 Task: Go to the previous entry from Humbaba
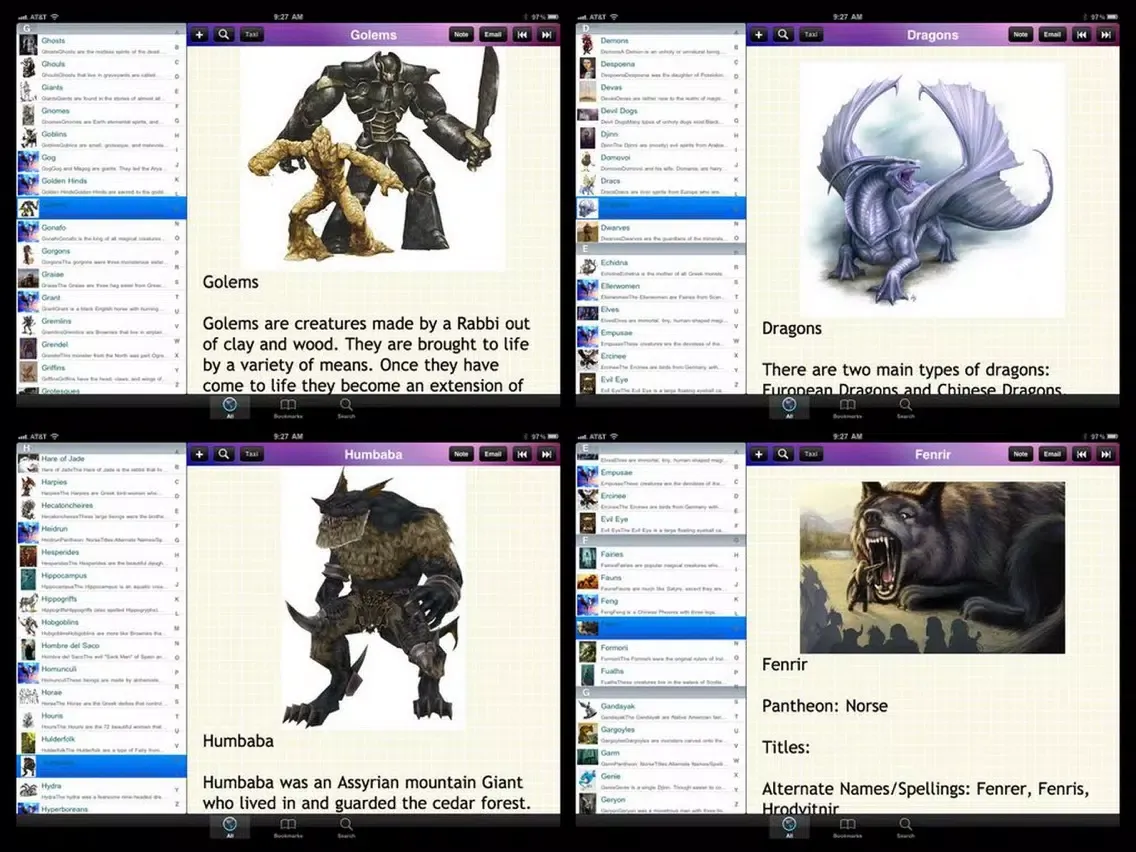coord(522,454)
